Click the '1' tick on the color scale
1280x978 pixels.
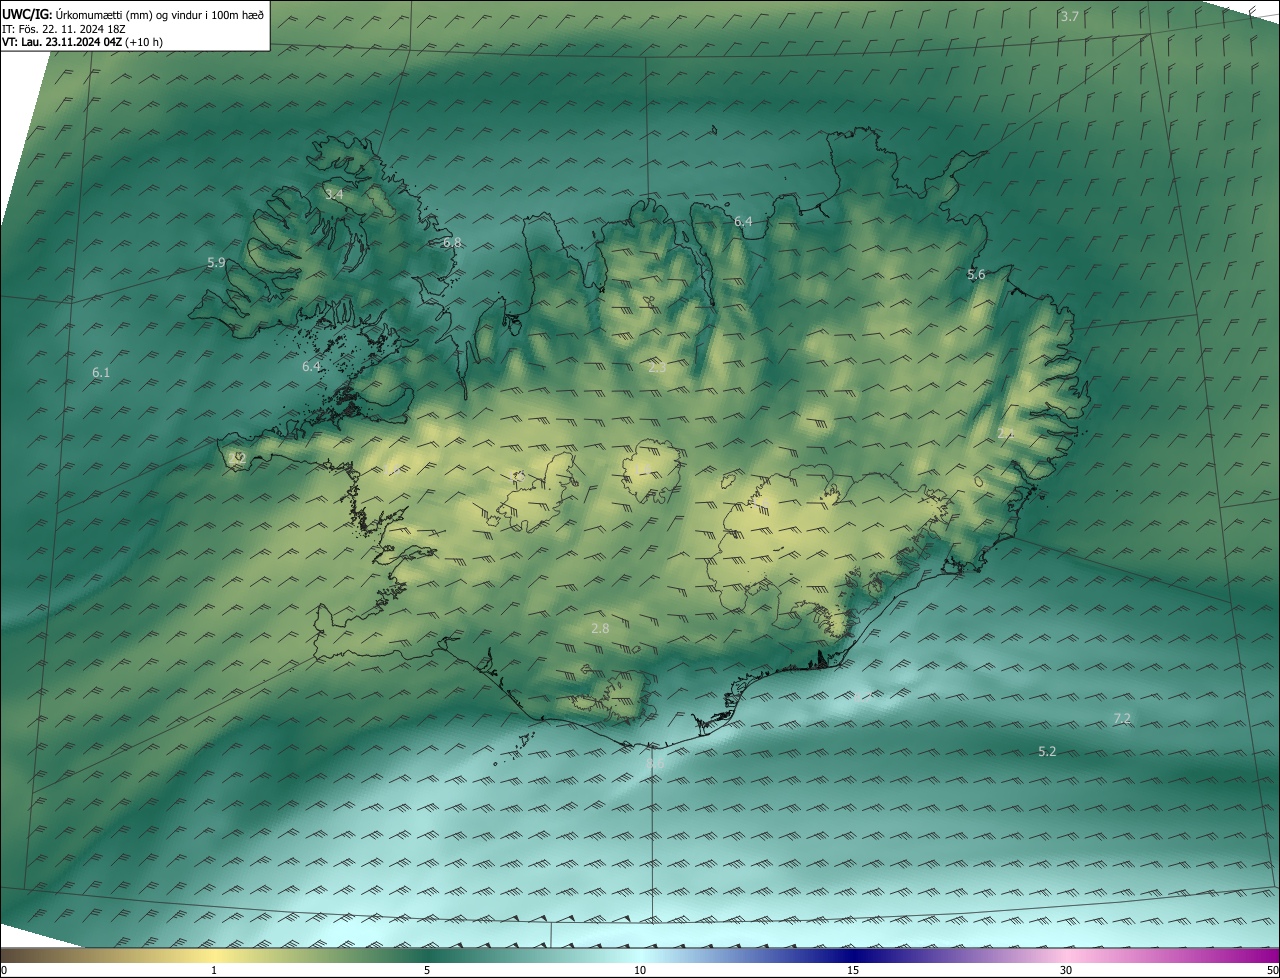click(214, 971)
